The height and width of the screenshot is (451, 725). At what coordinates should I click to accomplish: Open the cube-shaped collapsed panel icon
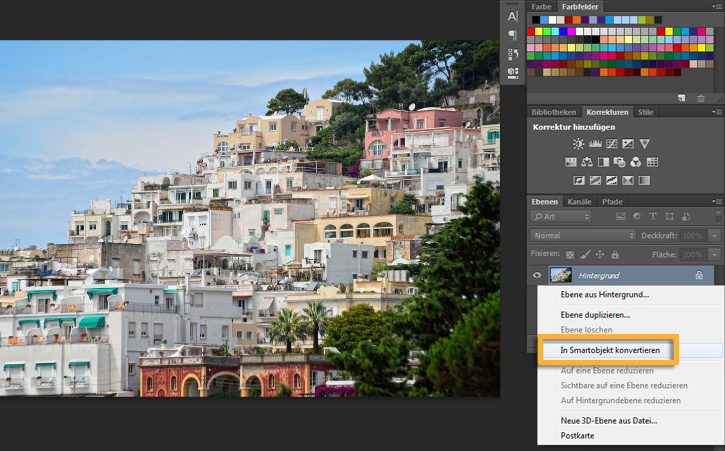[x=513, y=73]
